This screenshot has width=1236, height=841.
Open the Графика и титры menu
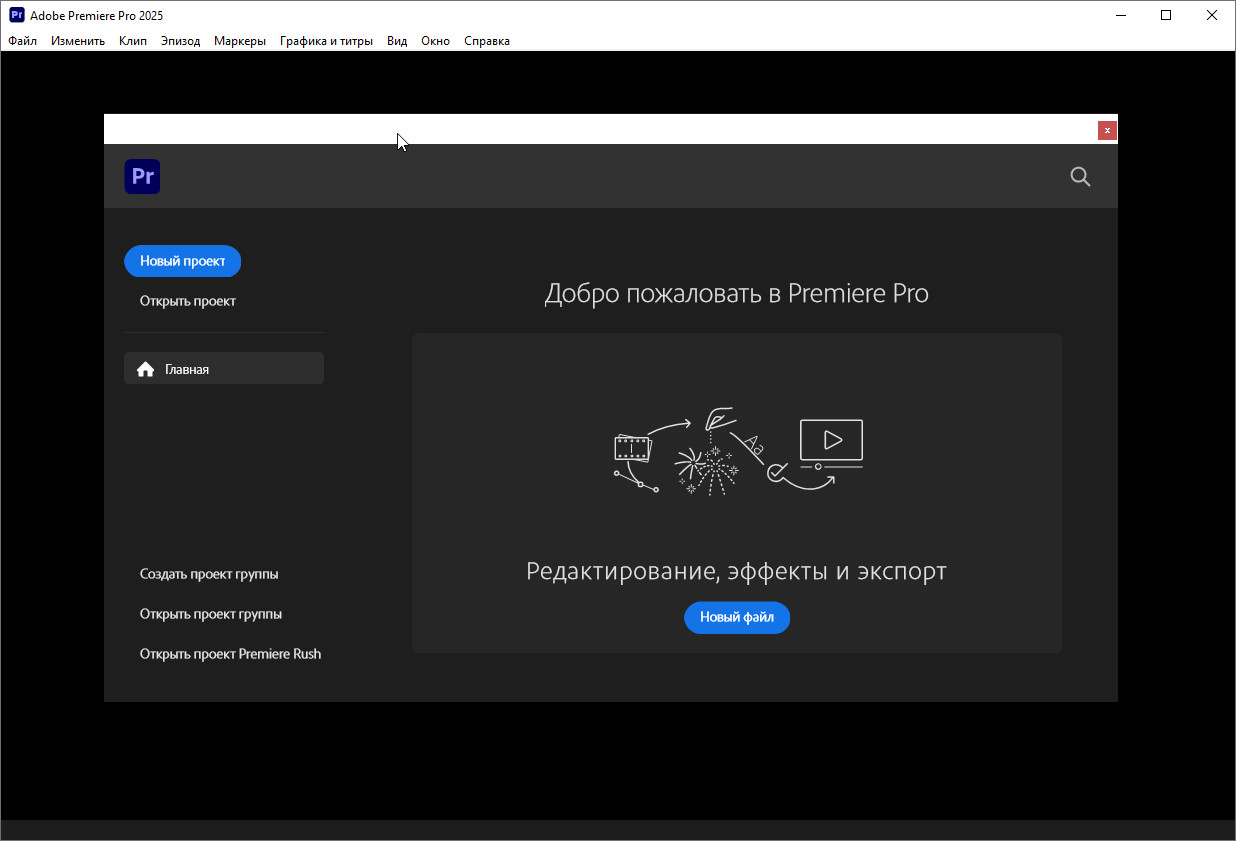point(326,41)
